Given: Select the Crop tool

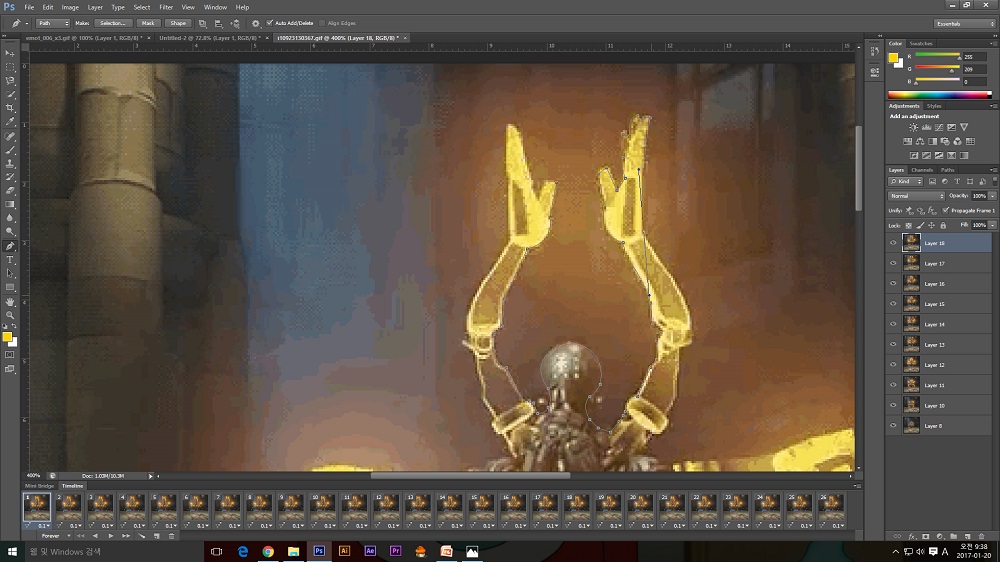Looking at the screenshot, I should pos(10,108).
